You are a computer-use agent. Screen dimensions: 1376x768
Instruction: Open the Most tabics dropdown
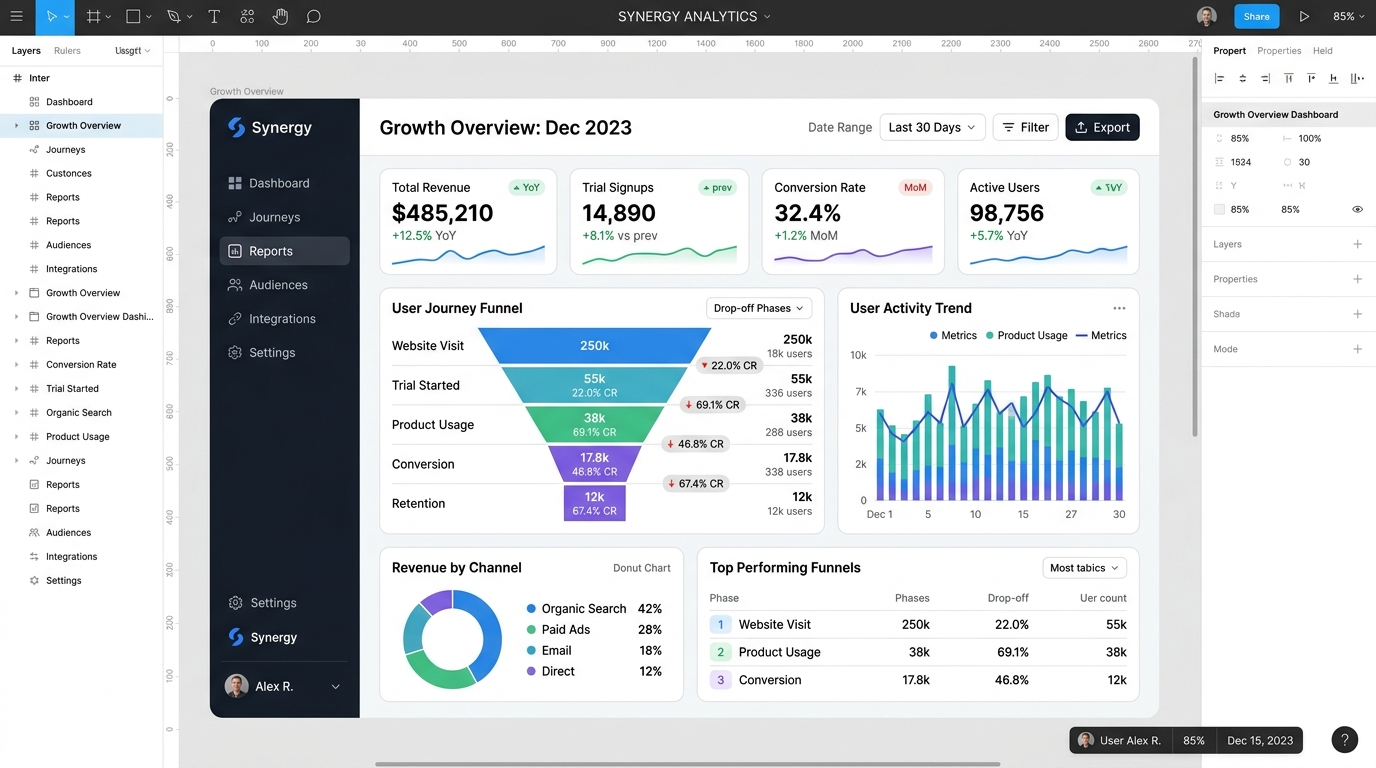pyautogui.click(x=1084, y=568)
